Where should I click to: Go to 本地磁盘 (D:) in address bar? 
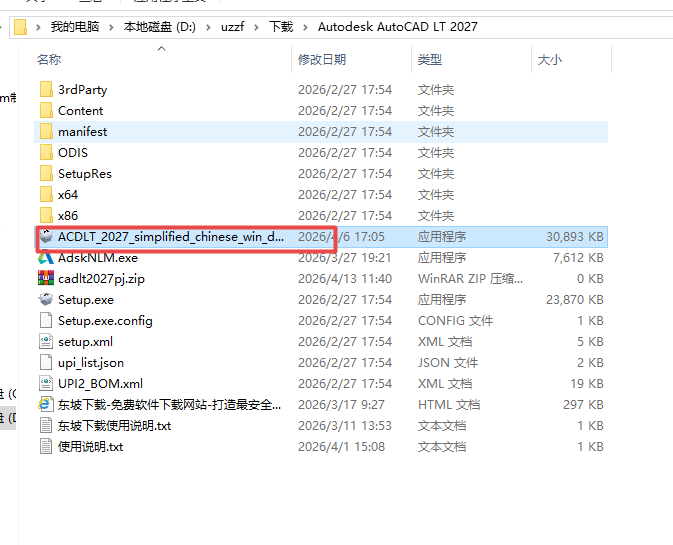pos(159,27)
